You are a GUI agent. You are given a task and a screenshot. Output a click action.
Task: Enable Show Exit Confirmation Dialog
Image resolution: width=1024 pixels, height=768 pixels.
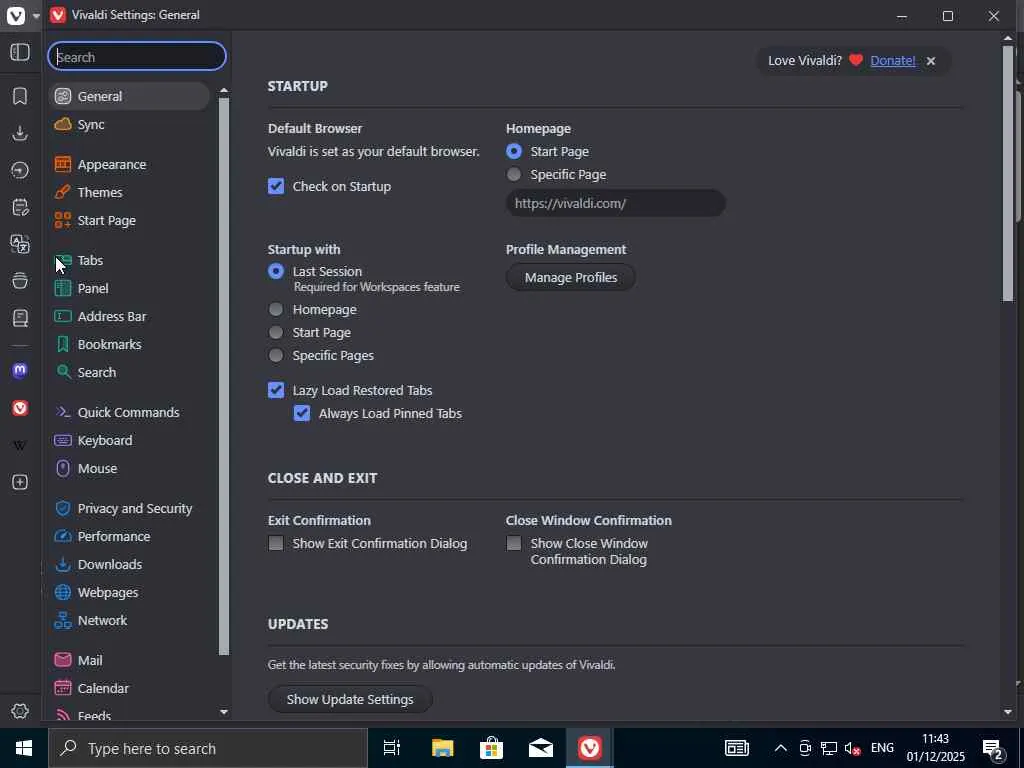click(276, 543)
